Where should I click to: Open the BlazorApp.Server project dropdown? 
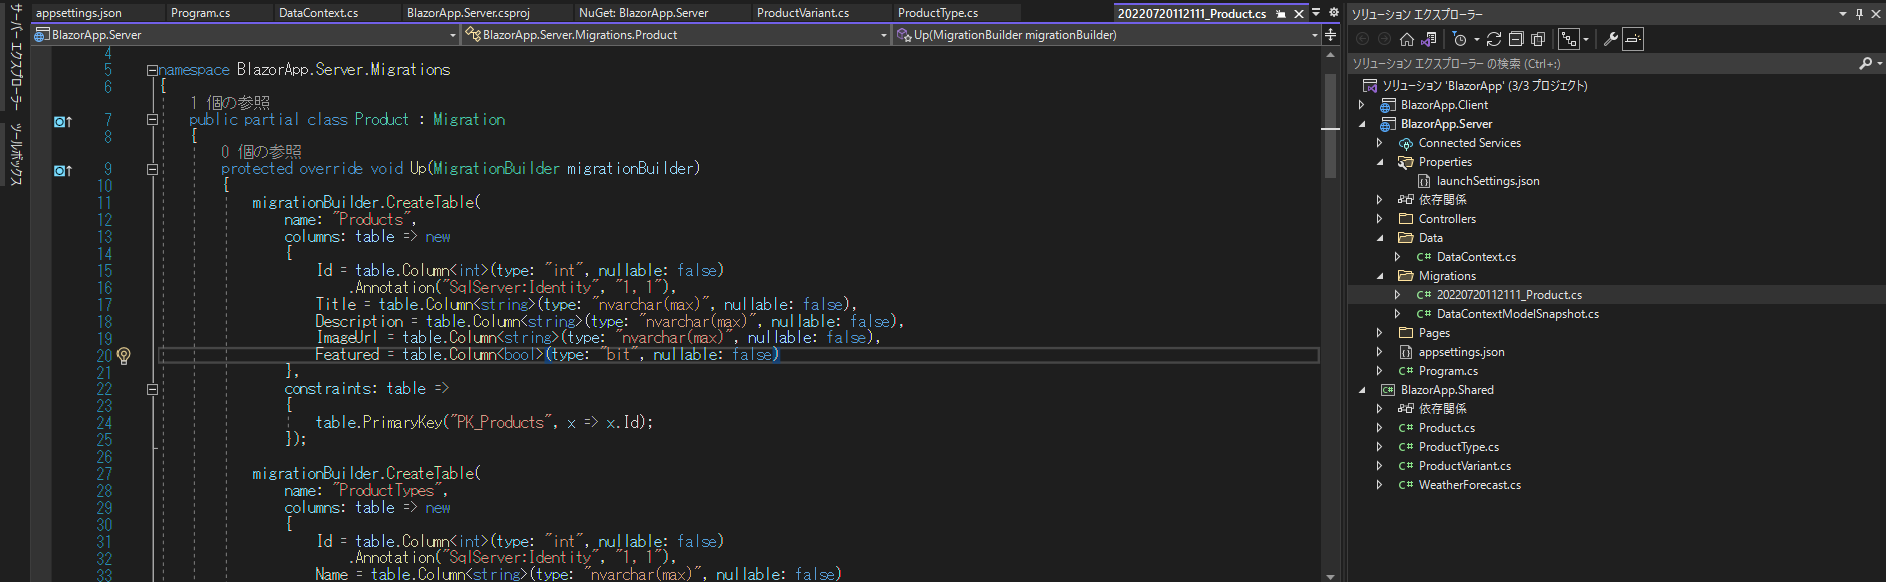click(451, 35)
